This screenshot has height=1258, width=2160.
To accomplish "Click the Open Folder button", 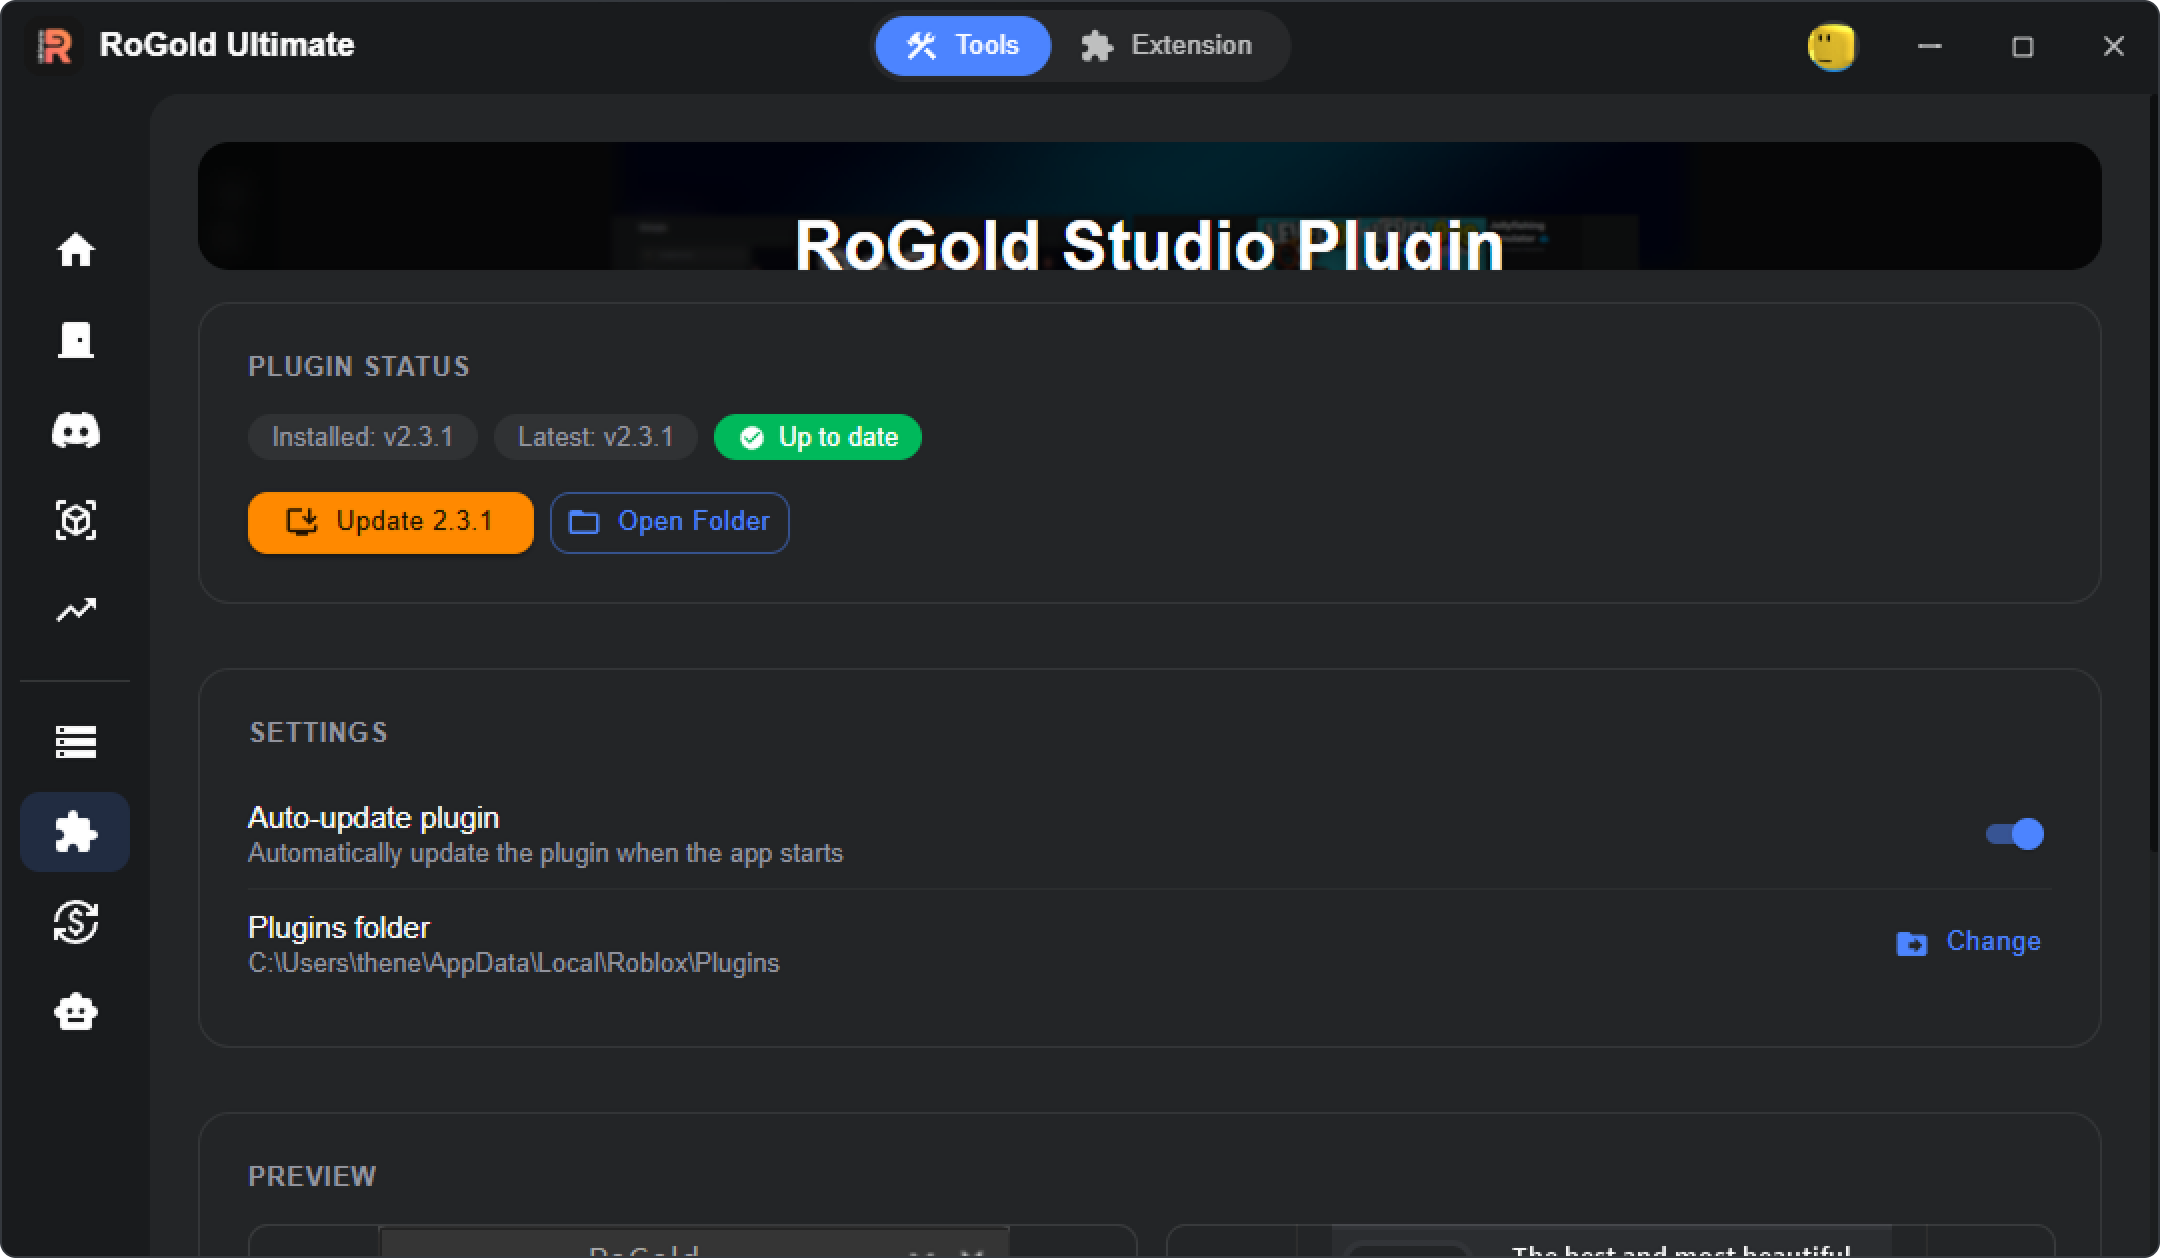I will (670, 522).
